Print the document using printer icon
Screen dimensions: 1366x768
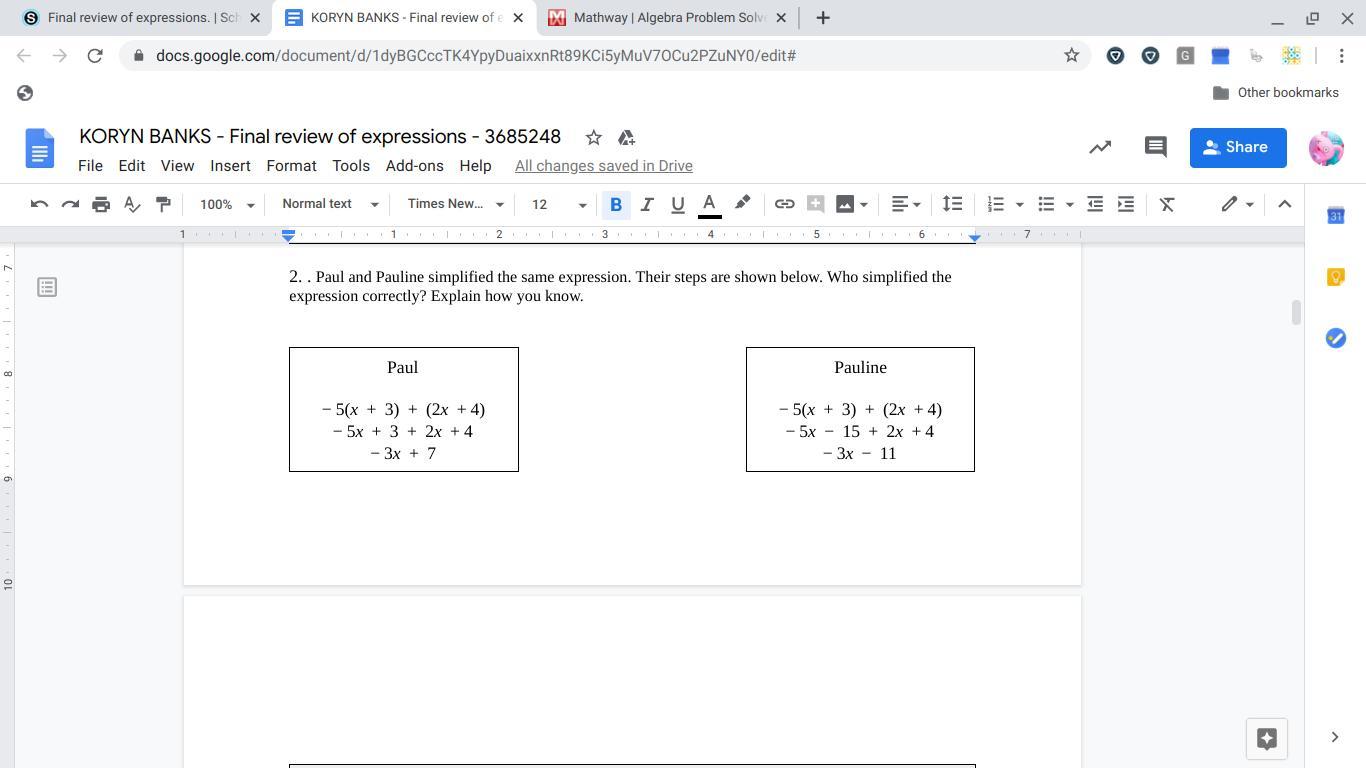click(x=101, y=204)
